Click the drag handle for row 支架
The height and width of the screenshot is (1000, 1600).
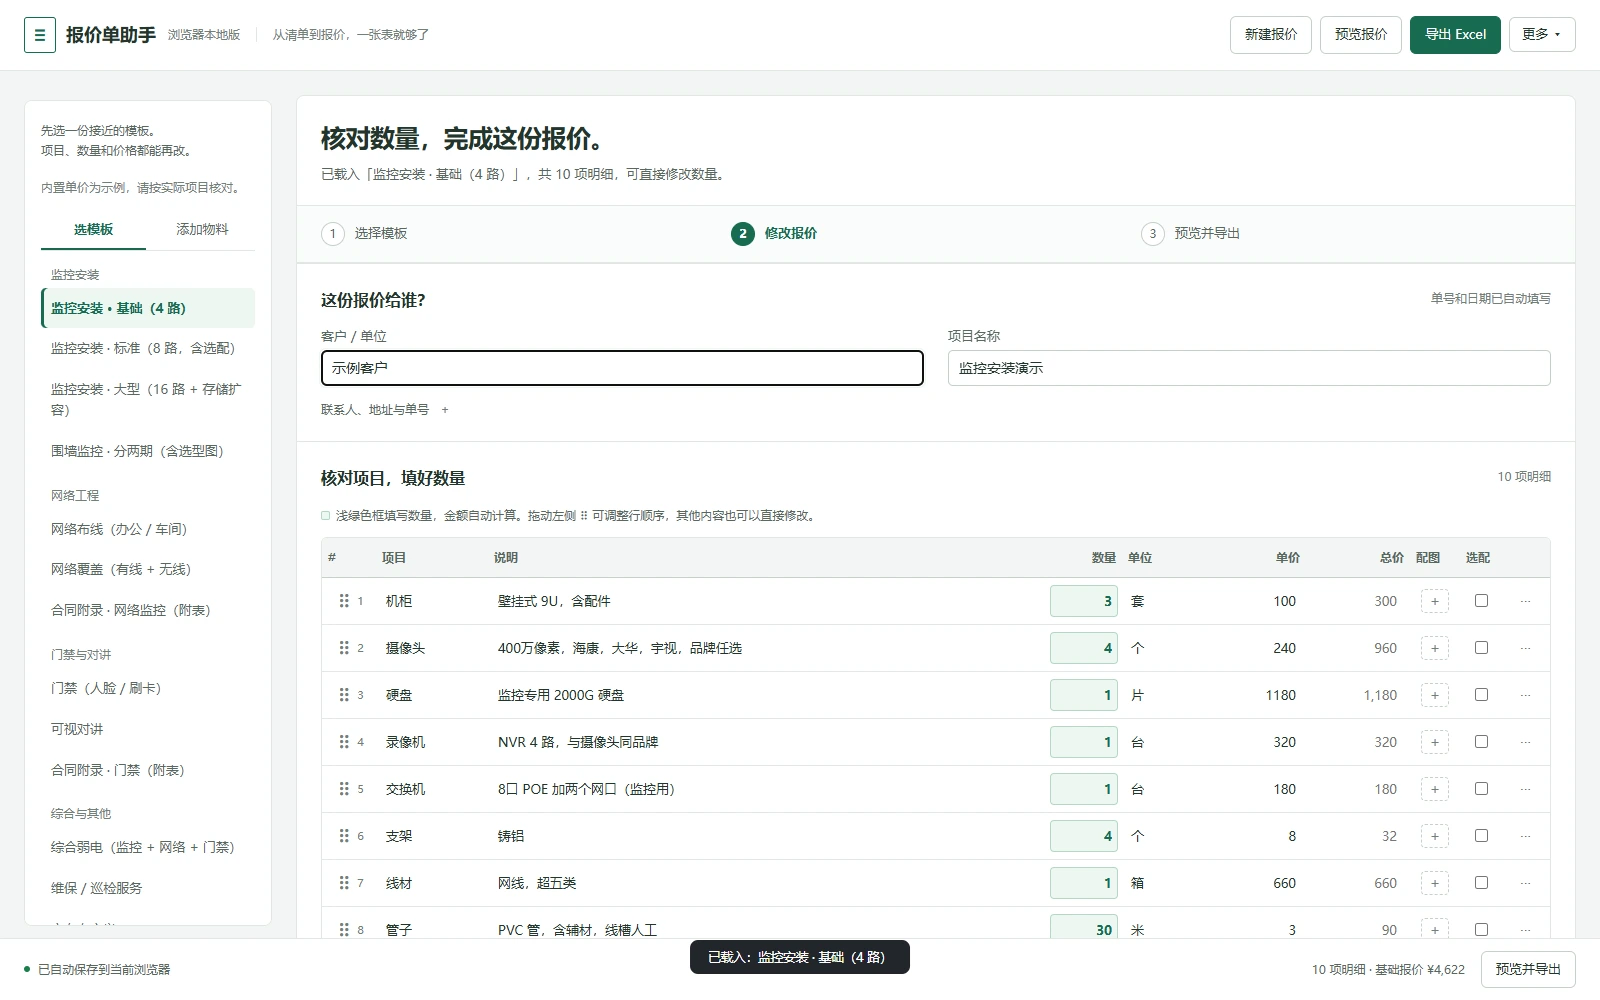pos(344,836)
